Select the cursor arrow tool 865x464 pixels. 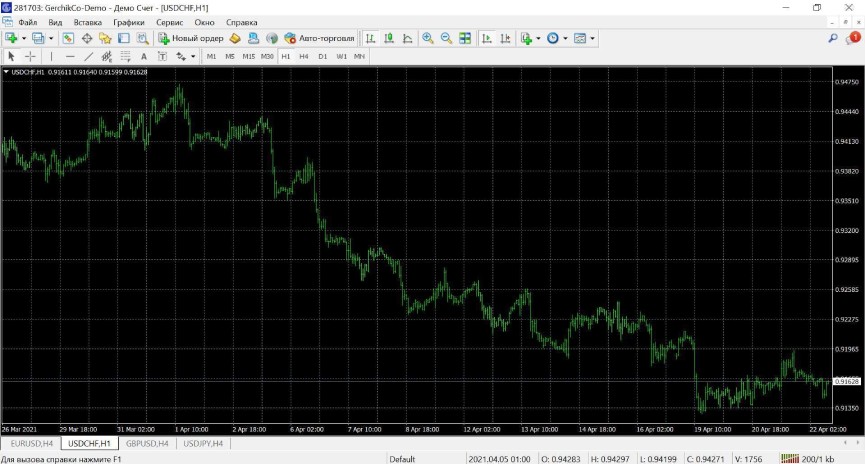(11, 56)
